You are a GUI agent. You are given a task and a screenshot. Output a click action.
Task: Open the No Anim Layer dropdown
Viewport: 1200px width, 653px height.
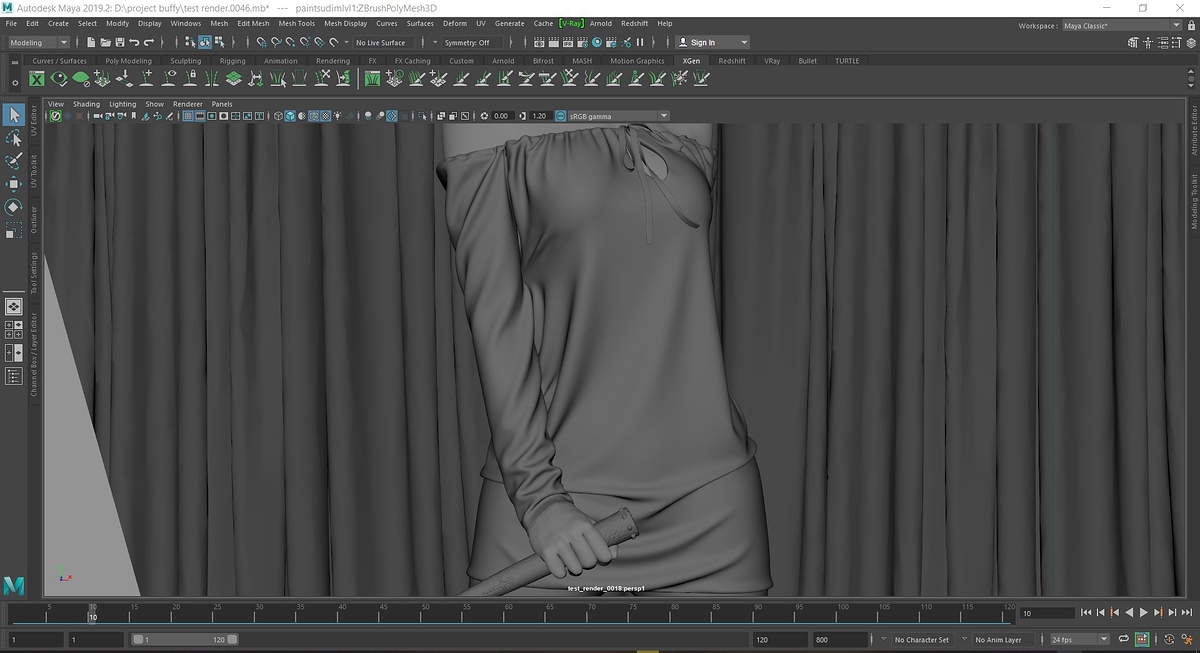(1003, 639)
